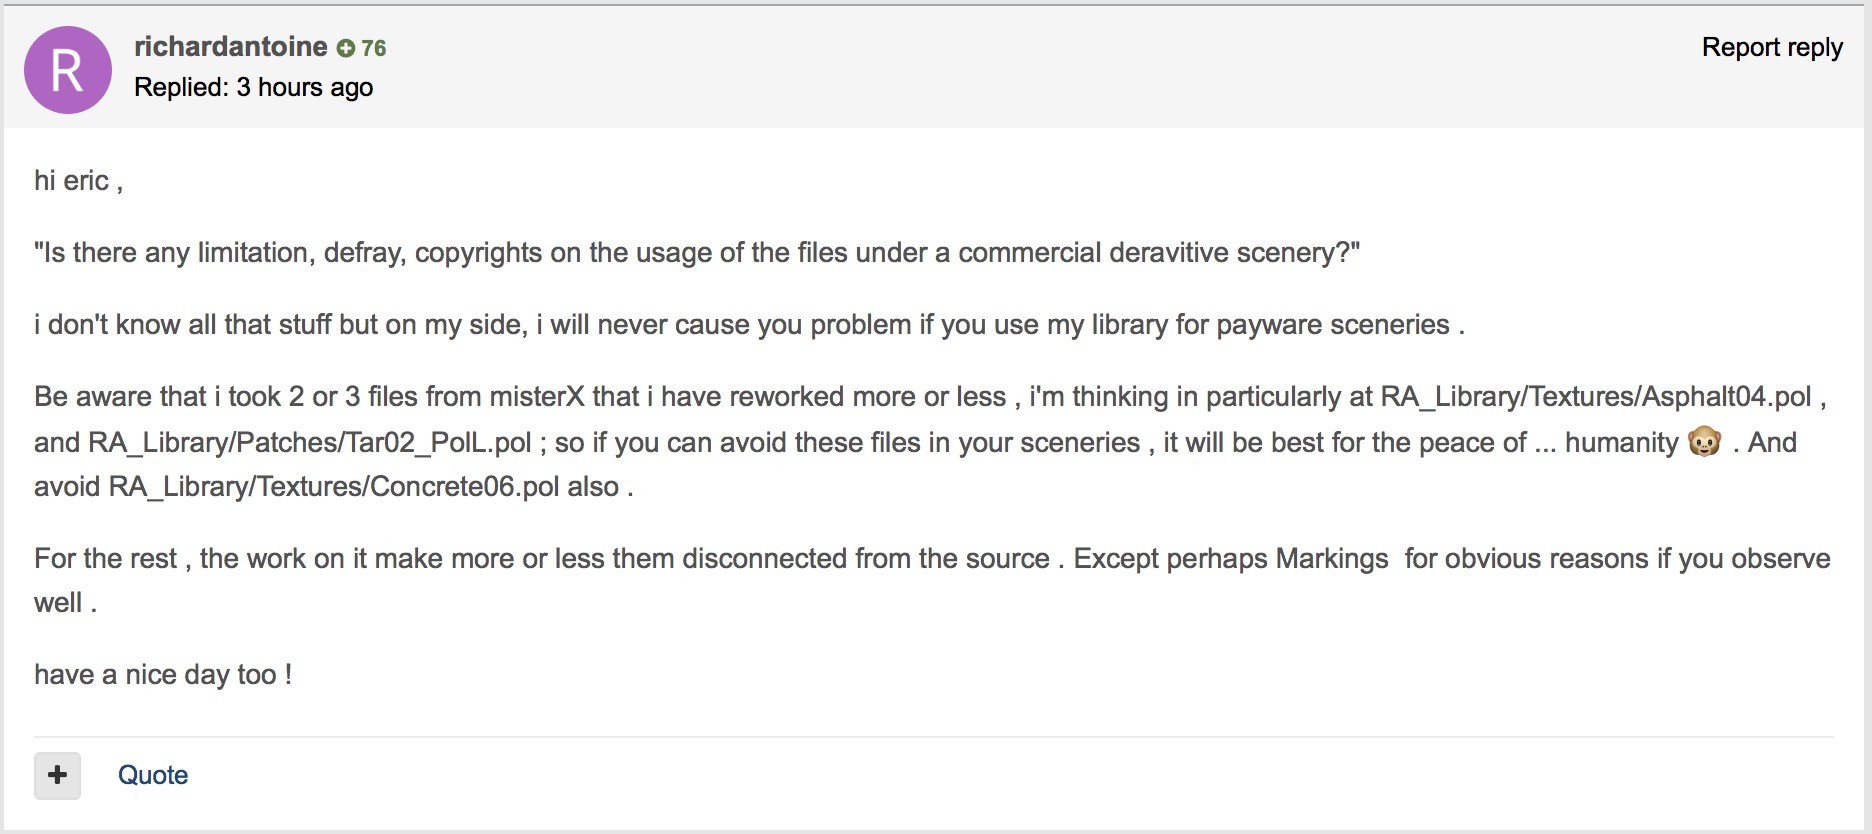The width and height of the screenshot is (1872, 834).
Task: Click the '3 hours ago' timestamp
Action: [x=305, y=87]
